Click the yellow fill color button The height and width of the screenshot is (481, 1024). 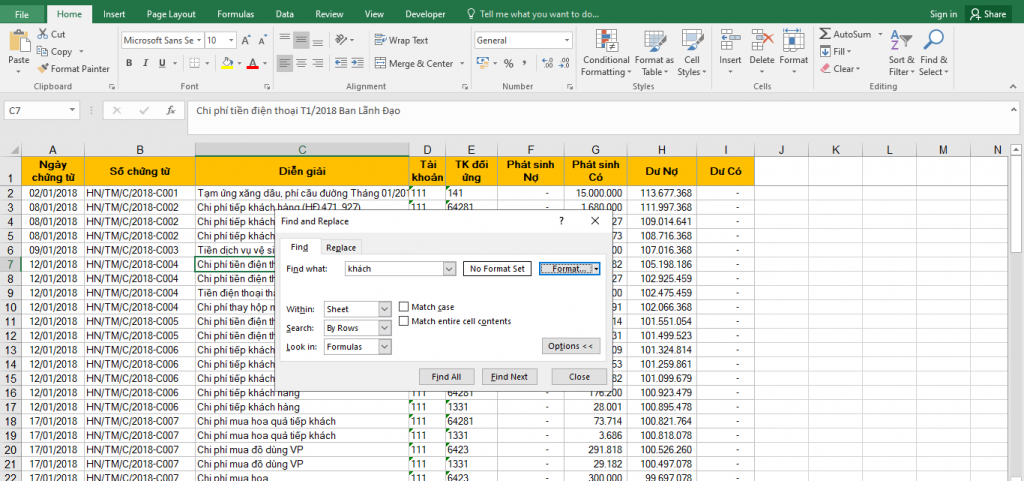[228, 63]
